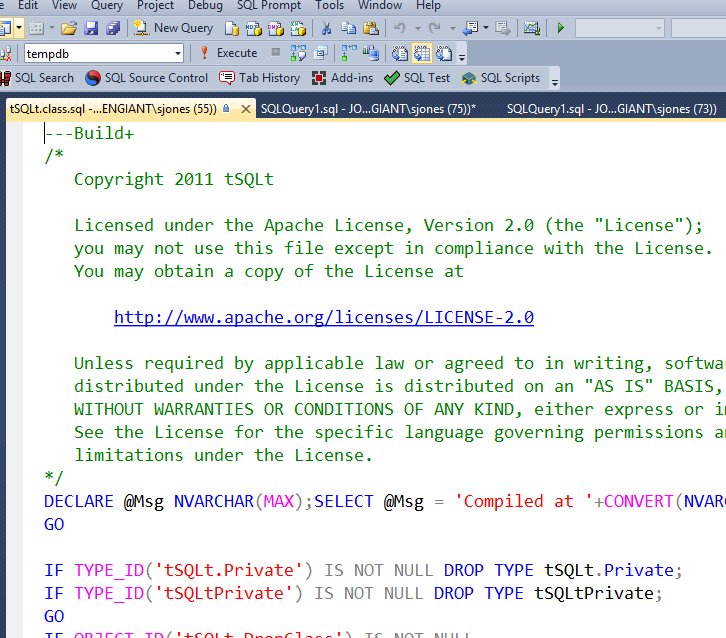Open the solution configurations combo box
Image resolution: width=726 pixels, height=638 pixels.
[x=620, y=28]
